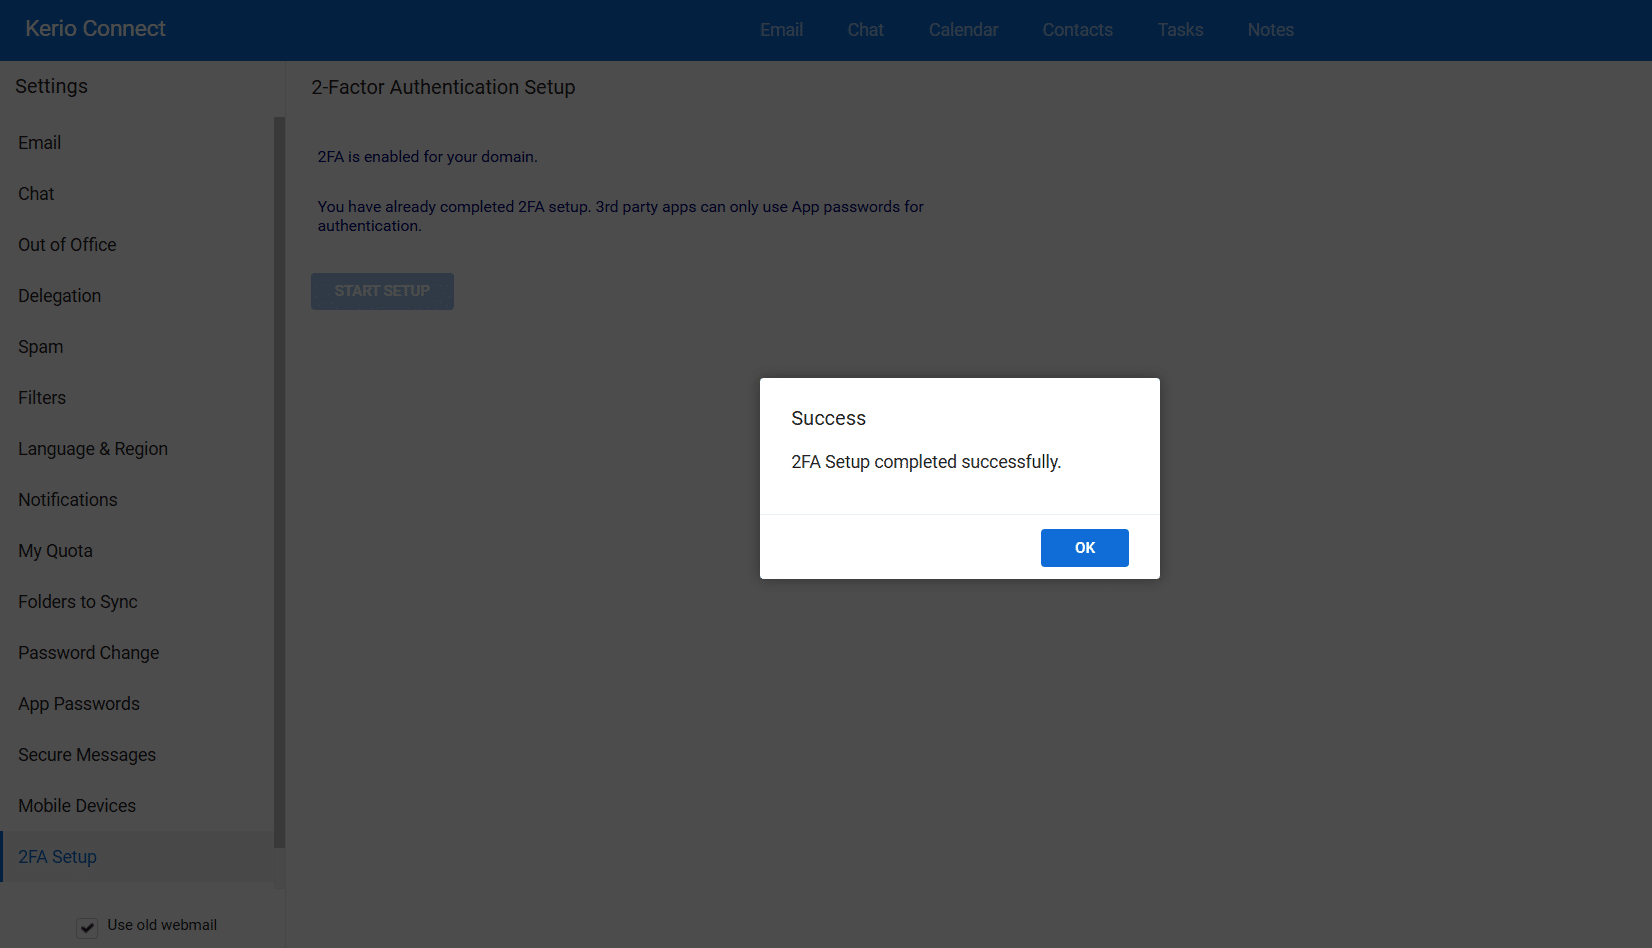Select Password Change in sidebar
Viewport: 1652px width, 948px height.
[x=89, y=653]
